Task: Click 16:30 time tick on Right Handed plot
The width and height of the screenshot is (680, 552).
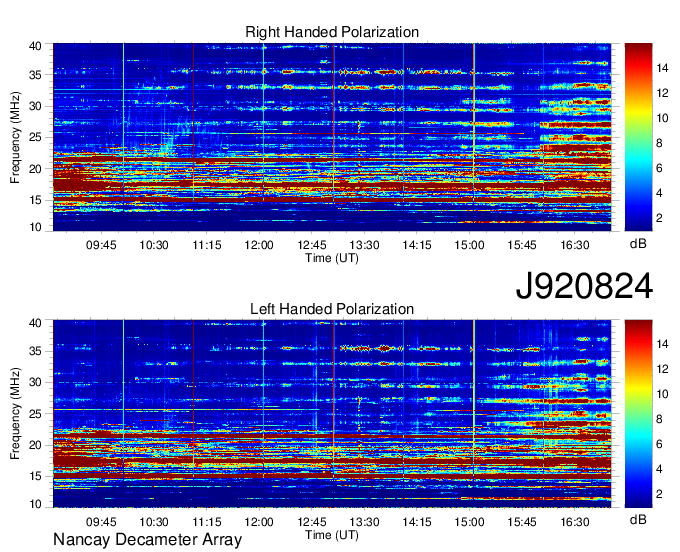Action: coord(575,245)
